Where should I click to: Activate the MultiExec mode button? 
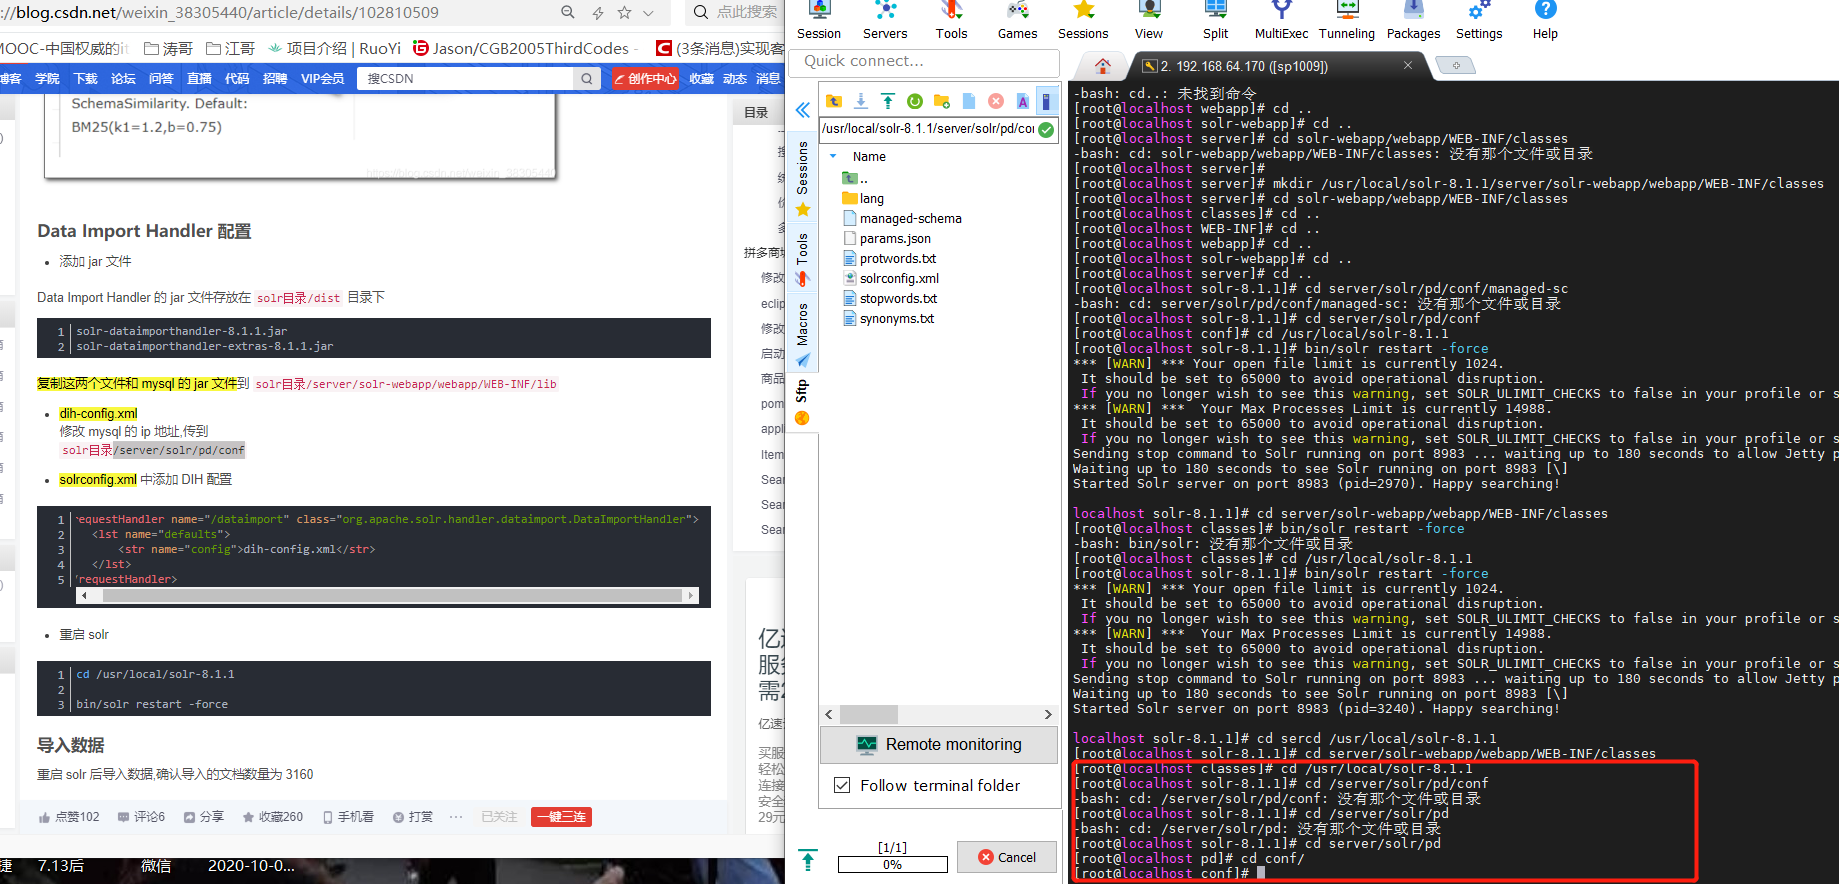point(1281,20)
